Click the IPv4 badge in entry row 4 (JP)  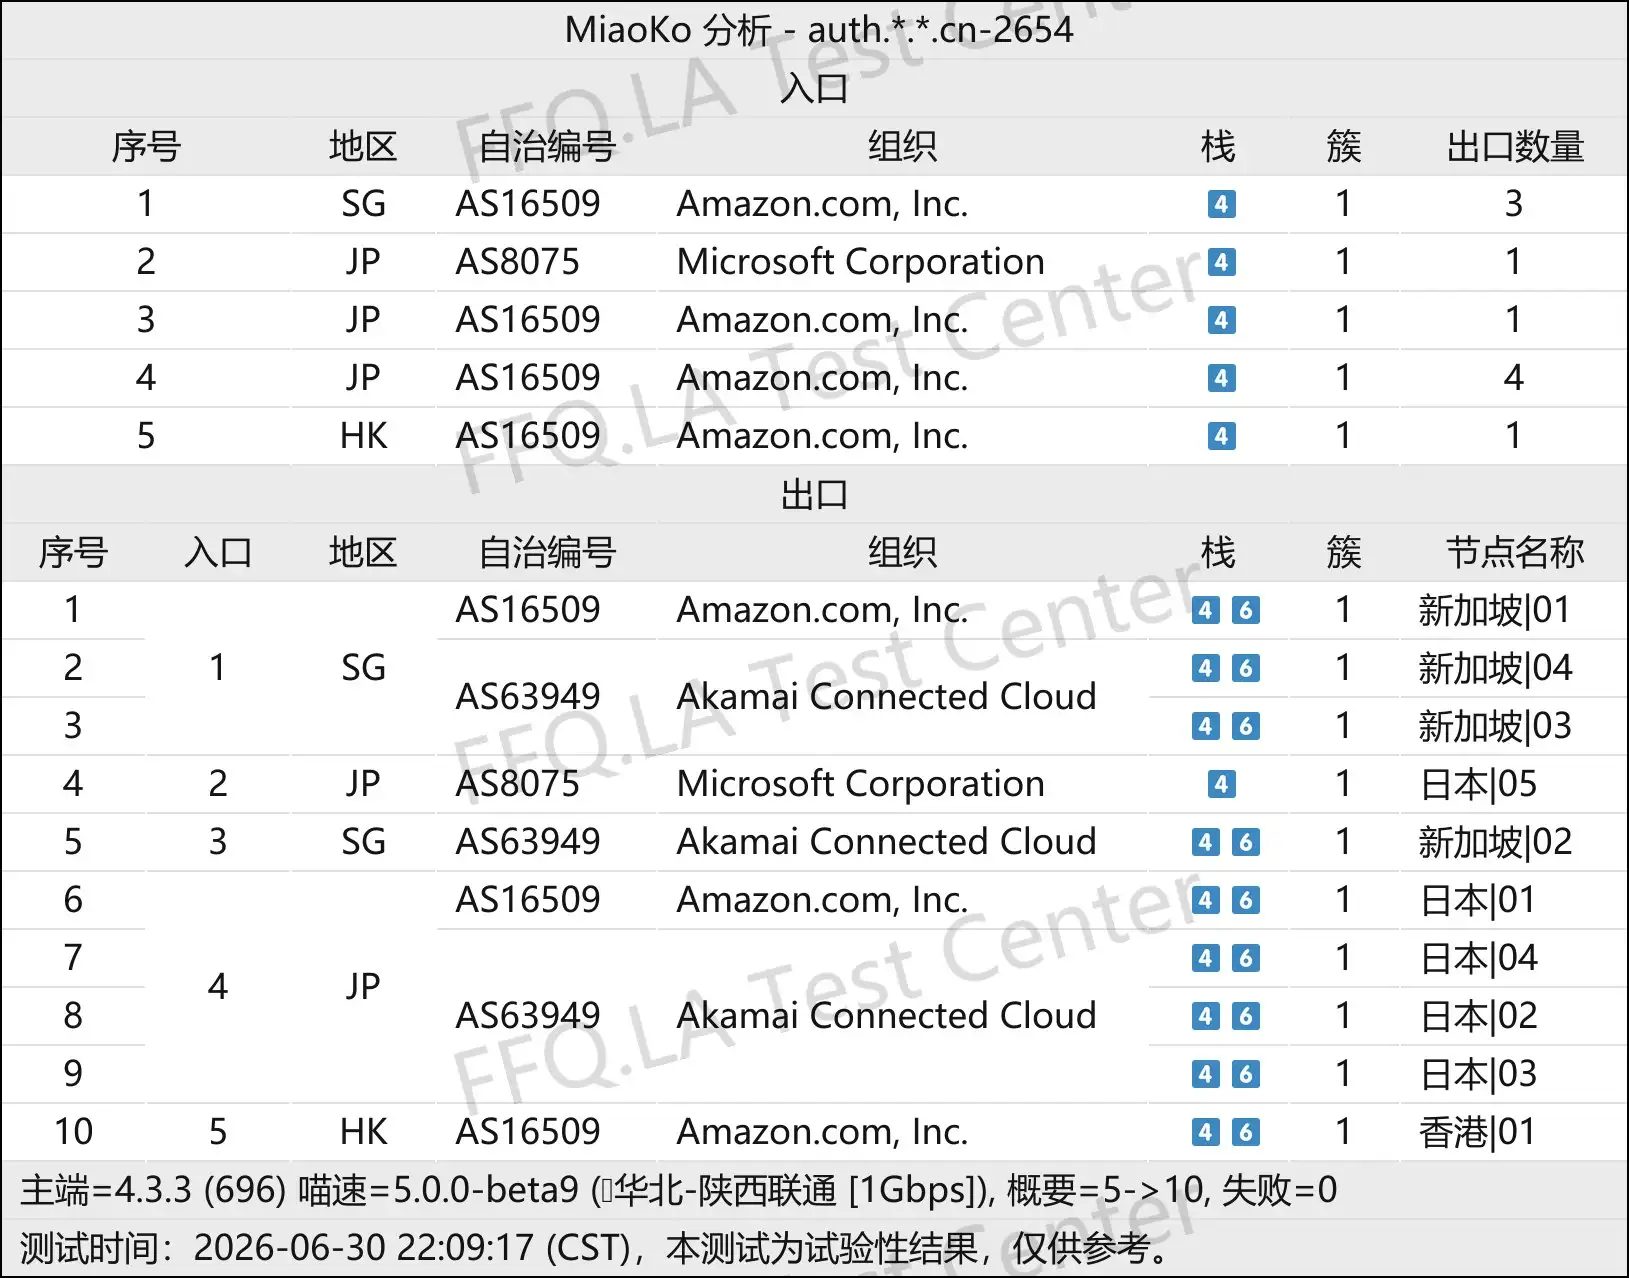tap(1221, 378)
